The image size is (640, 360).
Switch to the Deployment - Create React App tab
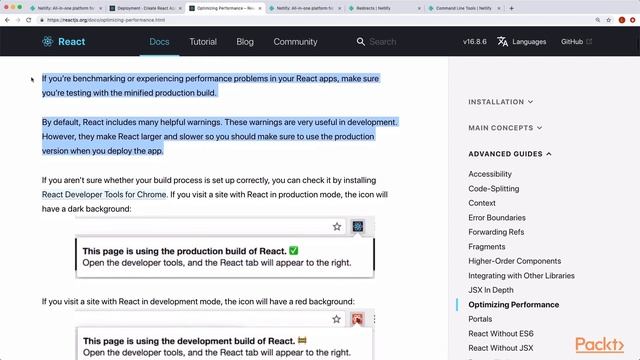tap(146, 8)
